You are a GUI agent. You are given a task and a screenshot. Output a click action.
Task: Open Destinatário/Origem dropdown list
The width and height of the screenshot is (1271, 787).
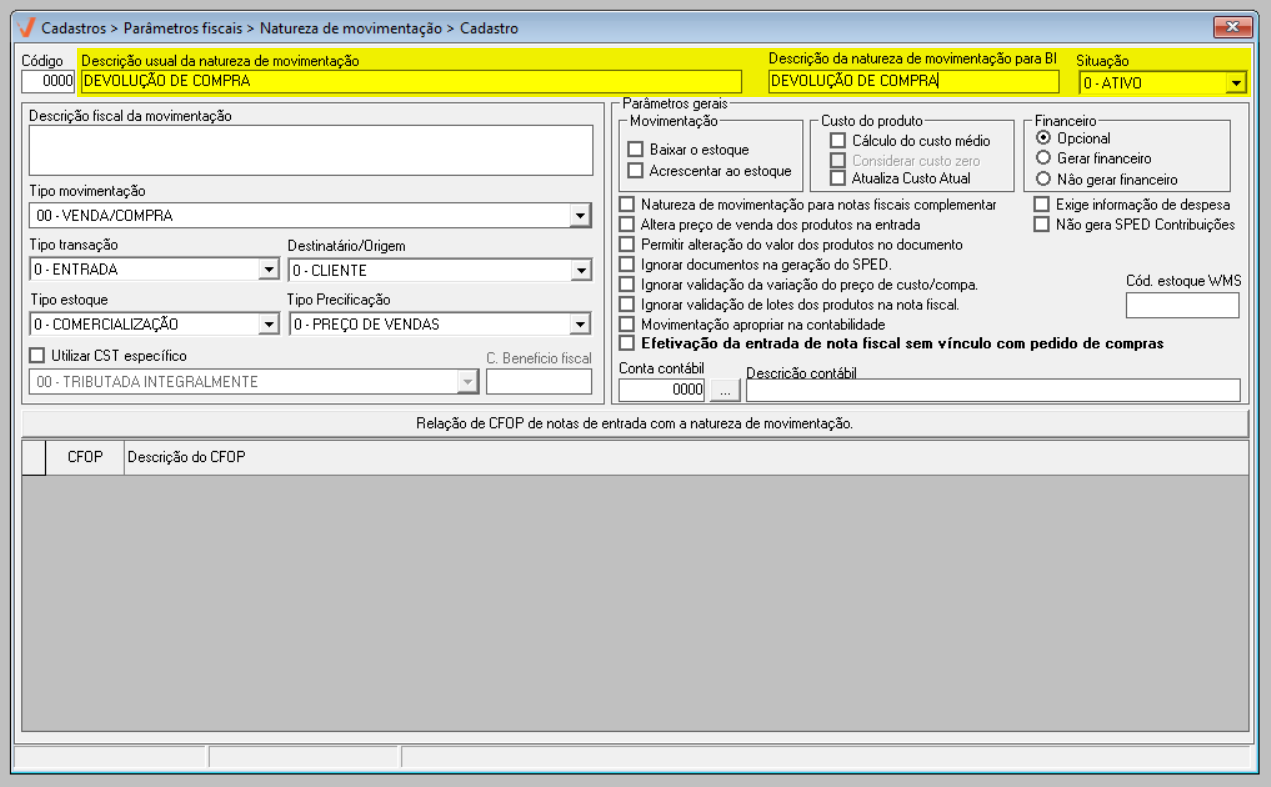coord(580,270)
